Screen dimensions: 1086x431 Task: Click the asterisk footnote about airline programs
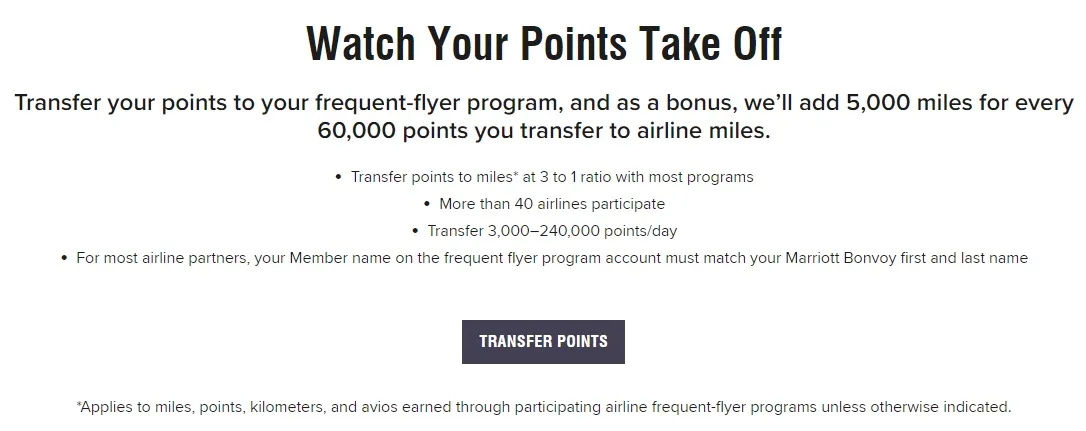[x=544, y=407]
